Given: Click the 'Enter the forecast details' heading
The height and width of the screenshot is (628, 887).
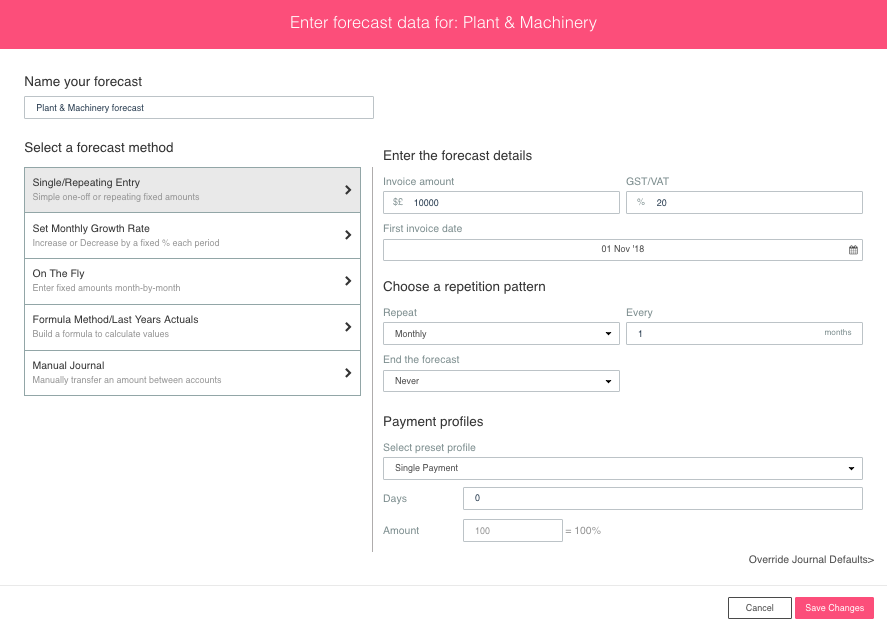Looking at the screenshot, I should 457,156.
